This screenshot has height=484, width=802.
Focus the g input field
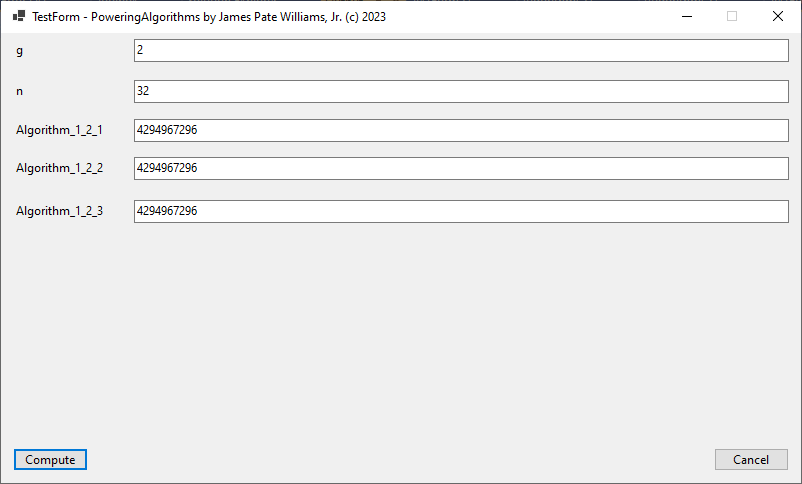[461, 50]
